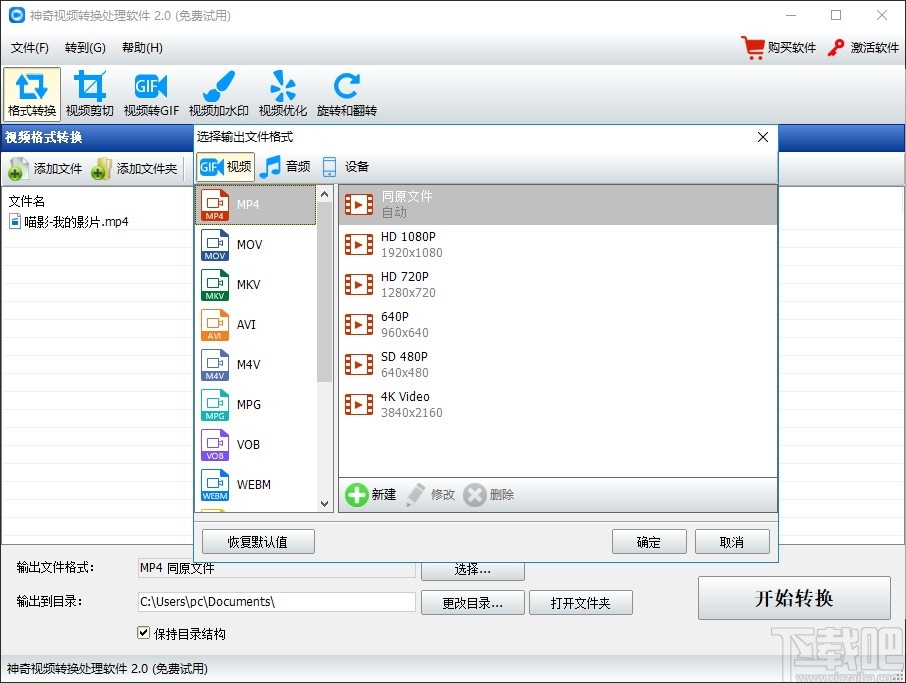Open the 帮助(H) menu

[x=142, y=47]
